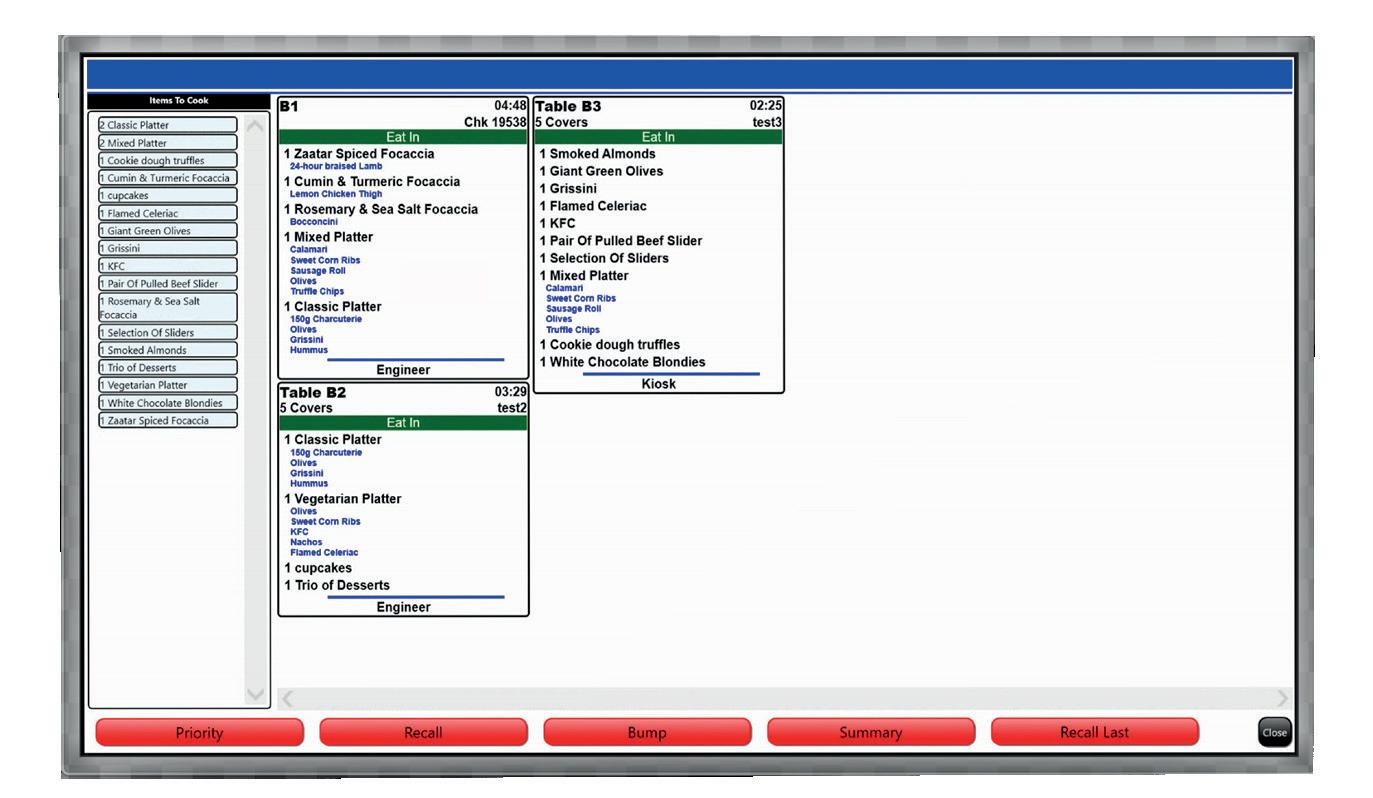
Task: Click the Eat In bar on Table B3
Action: click(x=658, y=138)
